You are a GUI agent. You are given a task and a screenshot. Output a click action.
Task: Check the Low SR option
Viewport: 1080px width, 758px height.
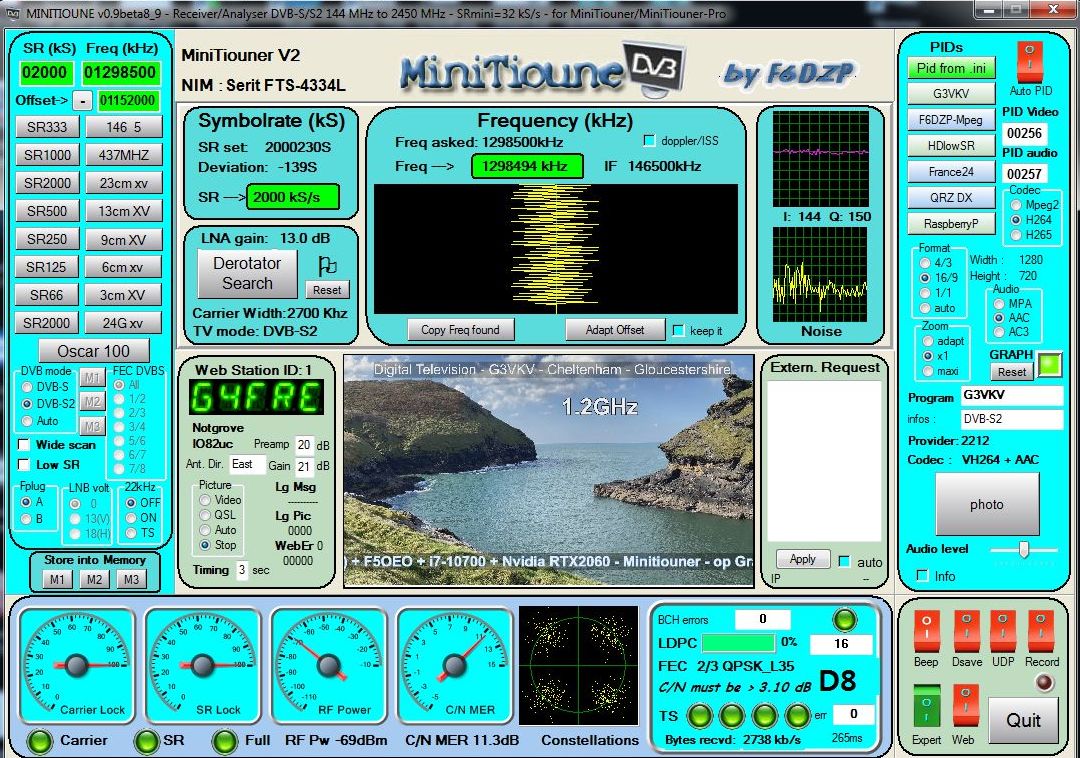pyautogui.click(x=24, y=465)
